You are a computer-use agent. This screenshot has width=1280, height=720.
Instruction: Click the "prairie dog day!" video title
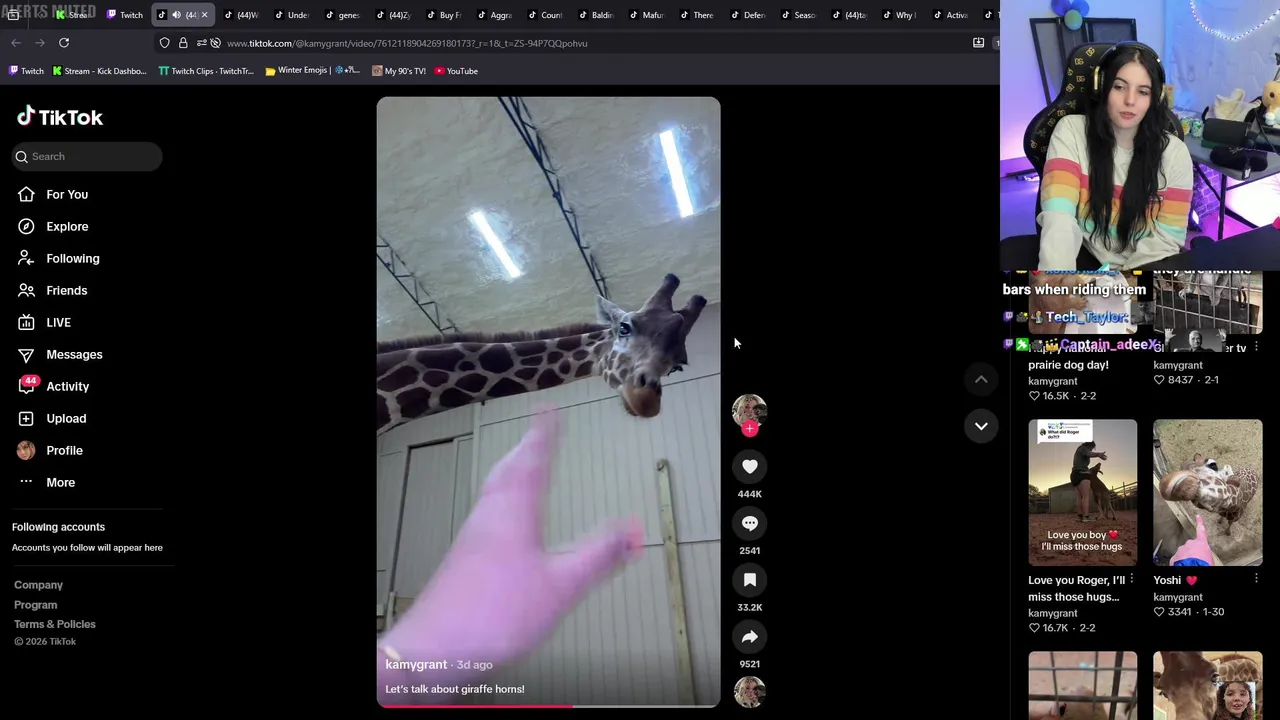pyautogui.click(x=1068, y=365)
